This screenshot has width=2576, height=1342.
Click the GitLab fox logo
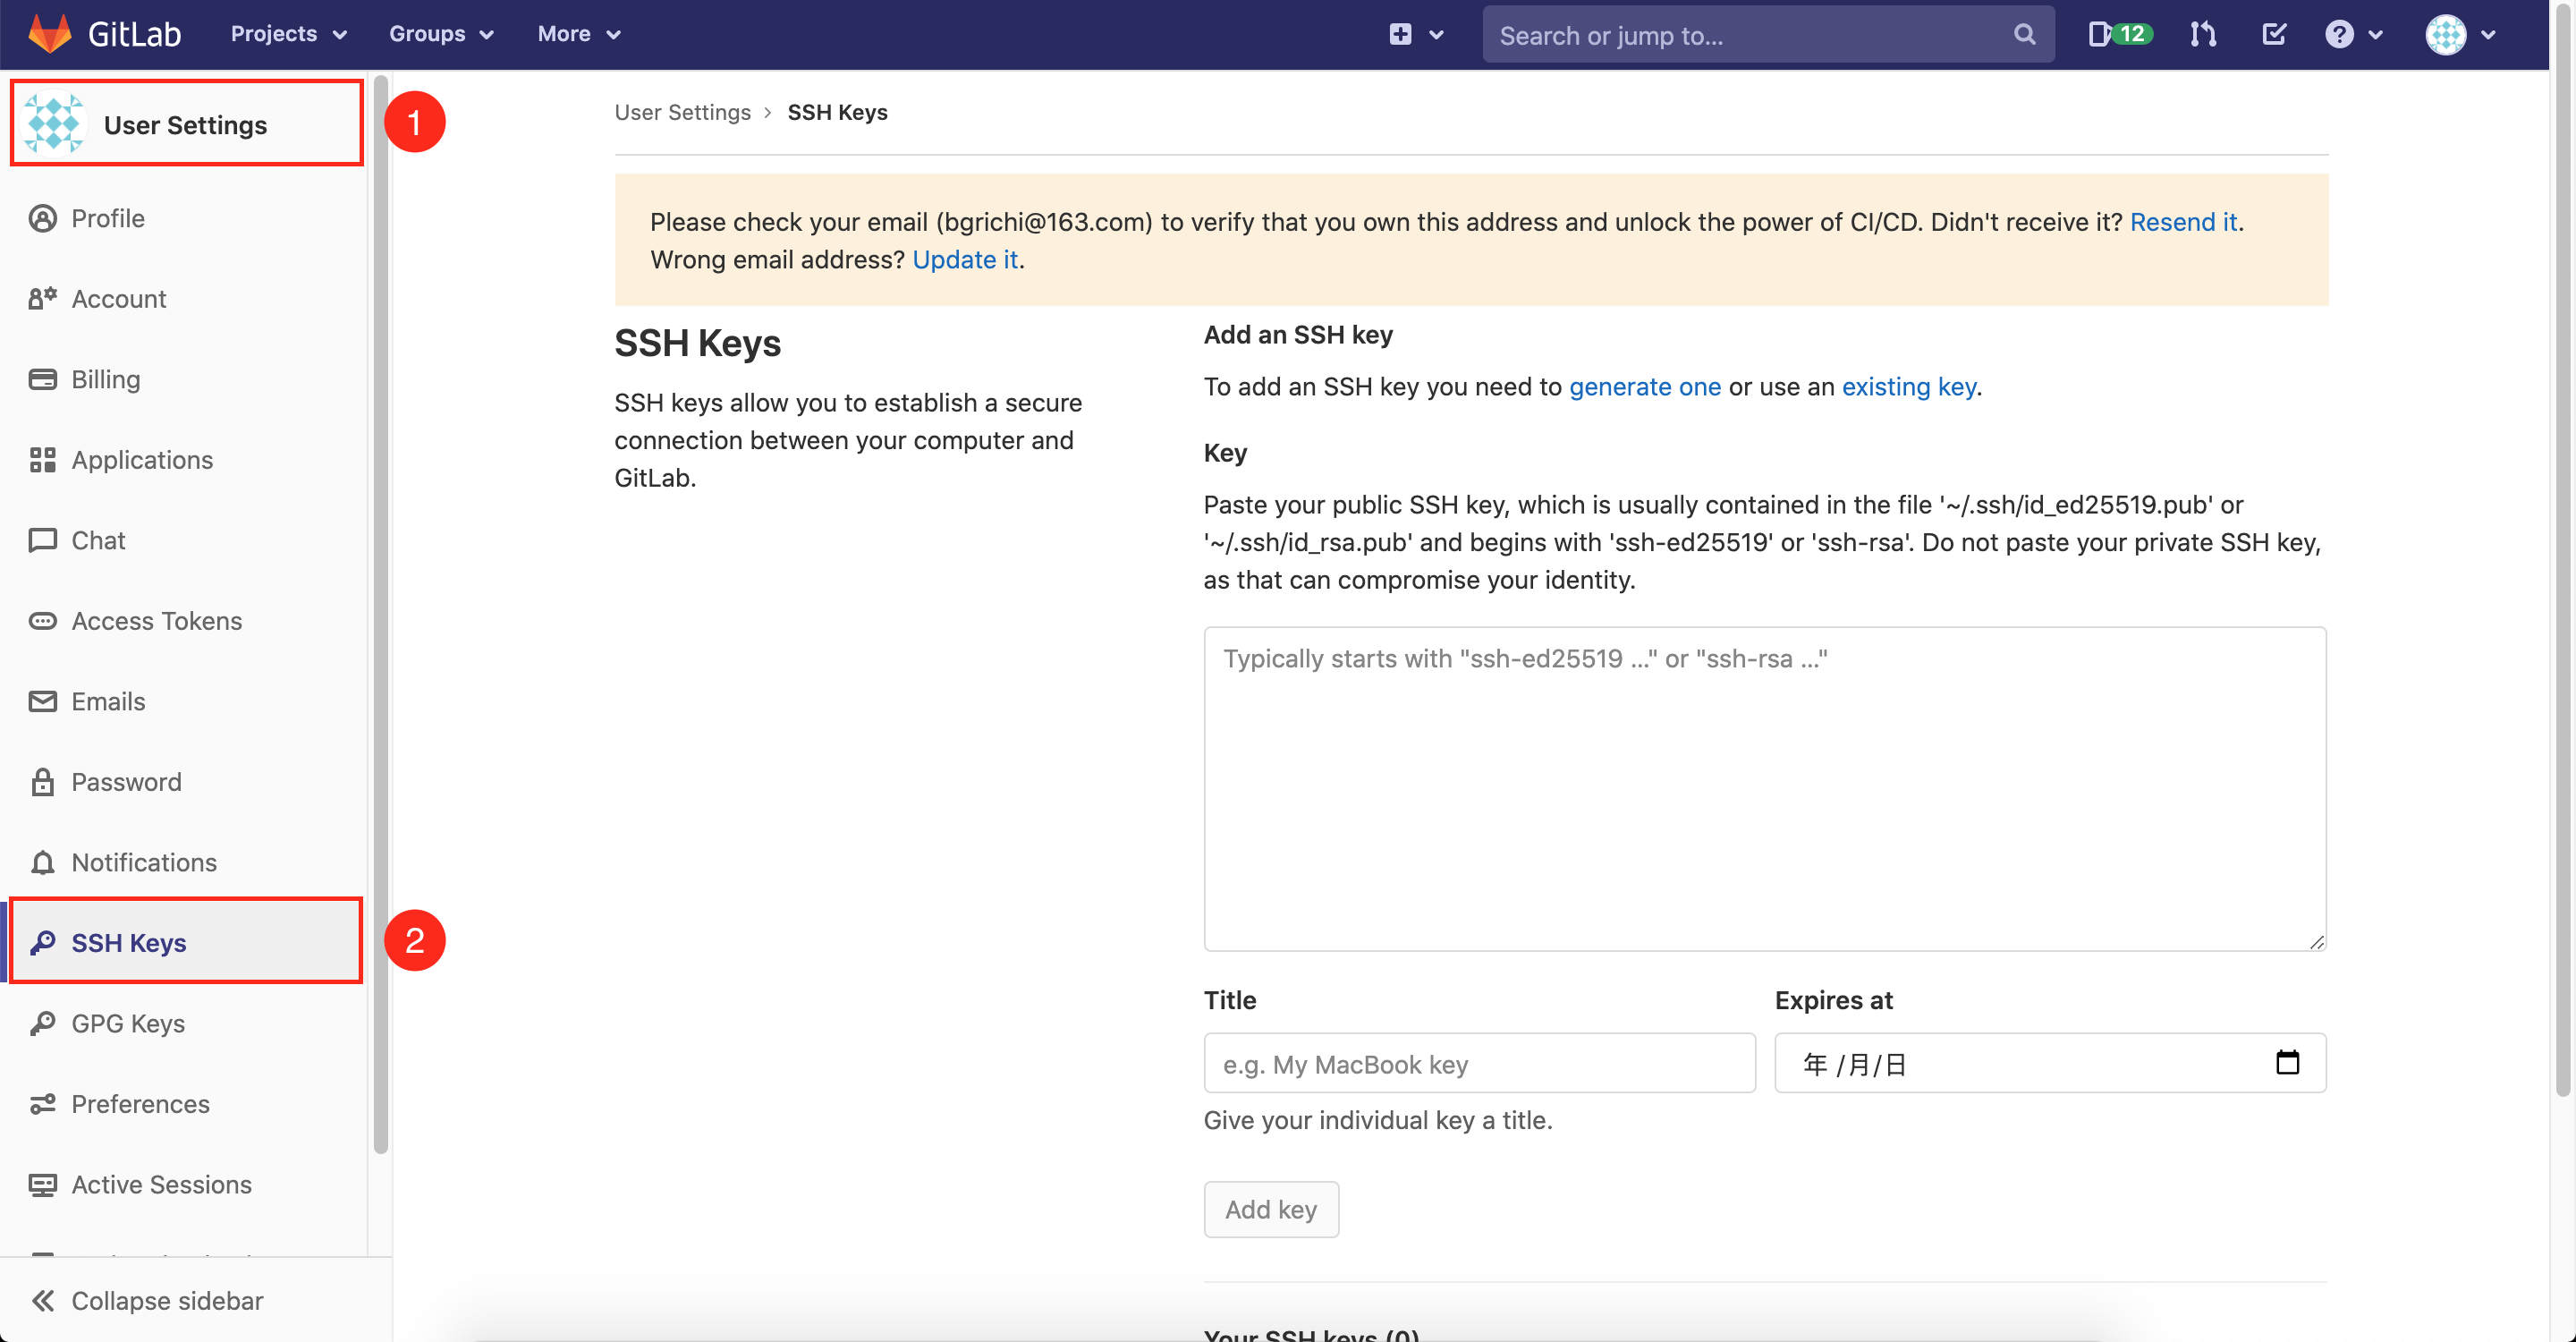point(49,34)
